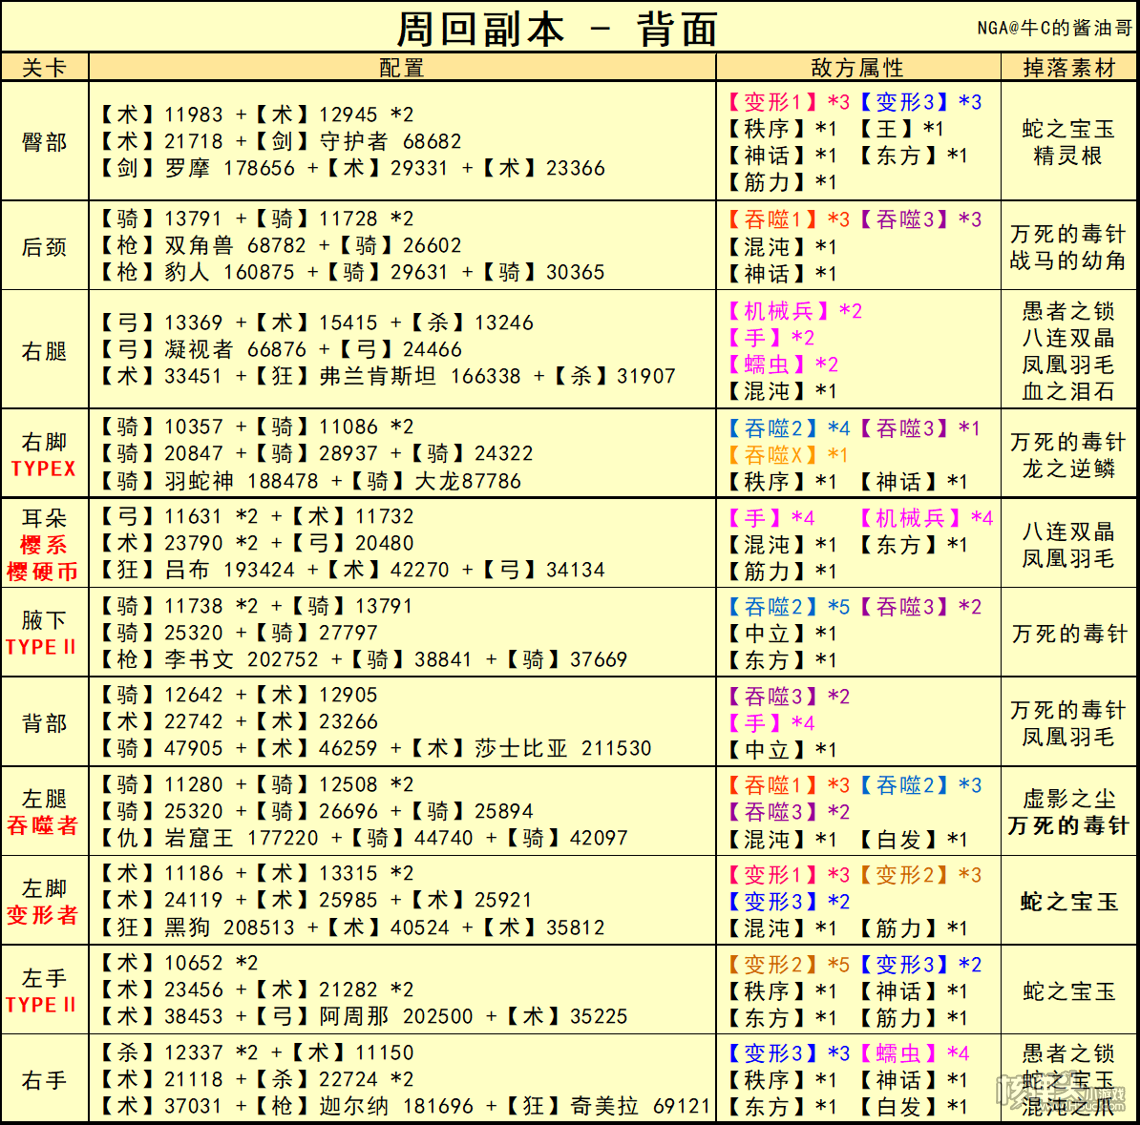Click 吕布 193424 entry
Image resolution: width=1140 pixels, height=1125 pixels.
[x=230, y=569]
